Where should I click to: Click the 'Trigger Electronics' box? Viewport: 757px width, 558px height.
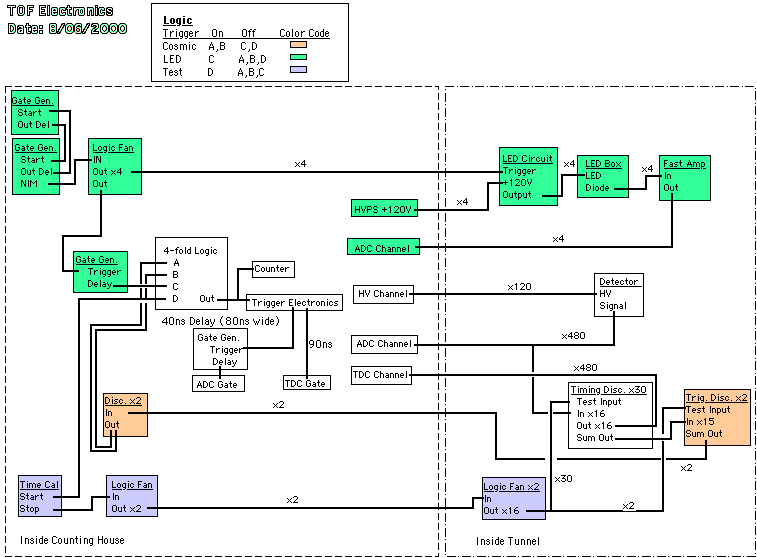[294, 303]
